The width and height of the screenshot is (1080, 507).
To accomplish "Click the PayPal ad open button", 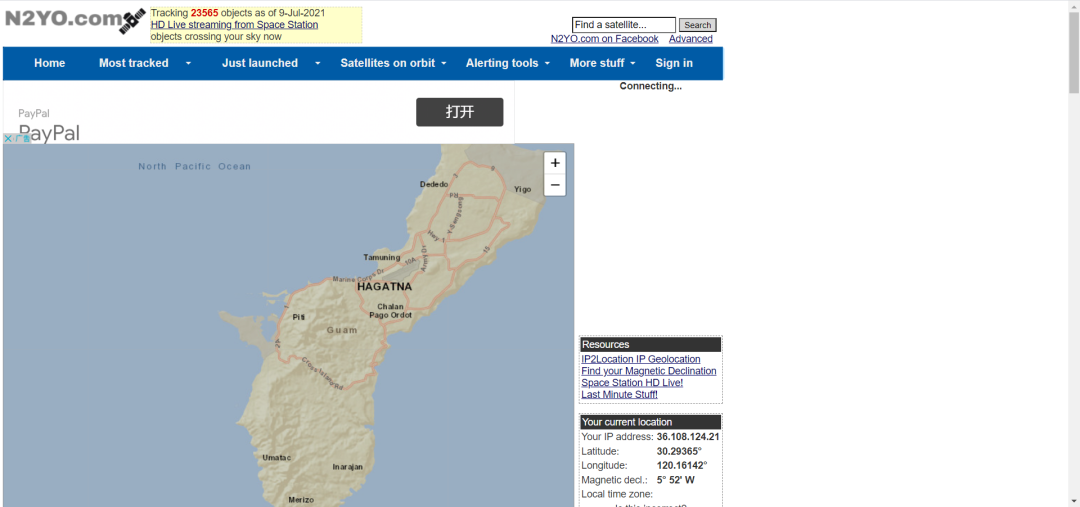I will (459, 112).
